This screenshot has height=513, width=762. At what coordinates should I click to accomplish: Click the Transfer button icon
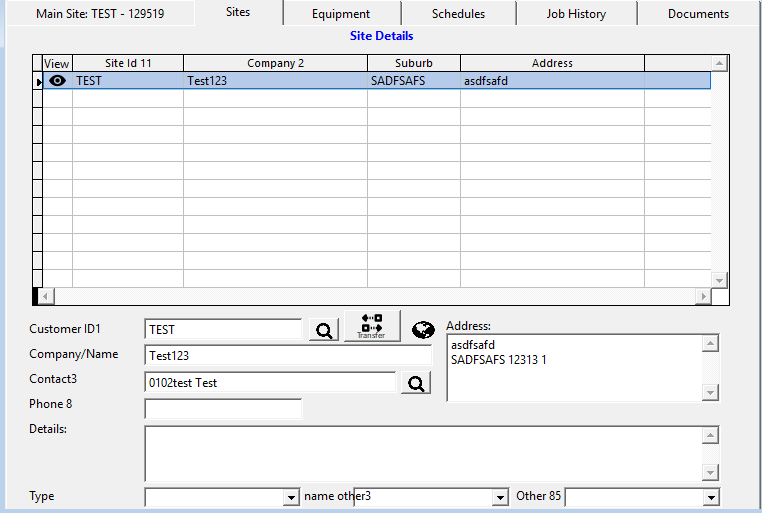371,326
